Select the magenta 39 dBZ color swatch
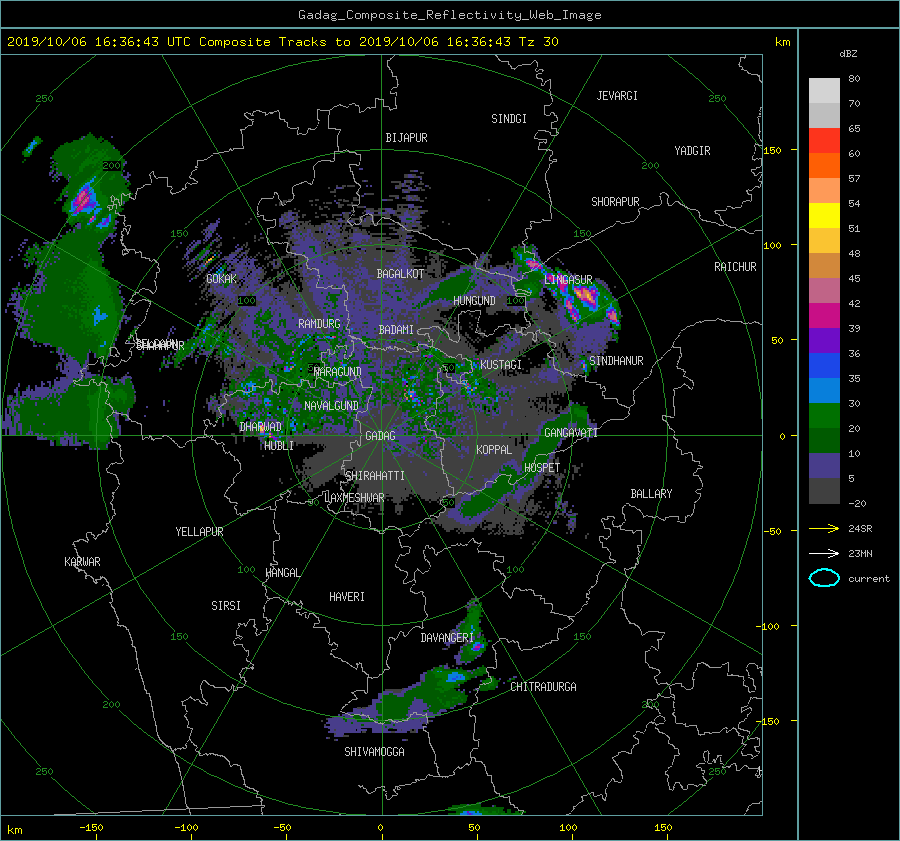 (824, 316)
